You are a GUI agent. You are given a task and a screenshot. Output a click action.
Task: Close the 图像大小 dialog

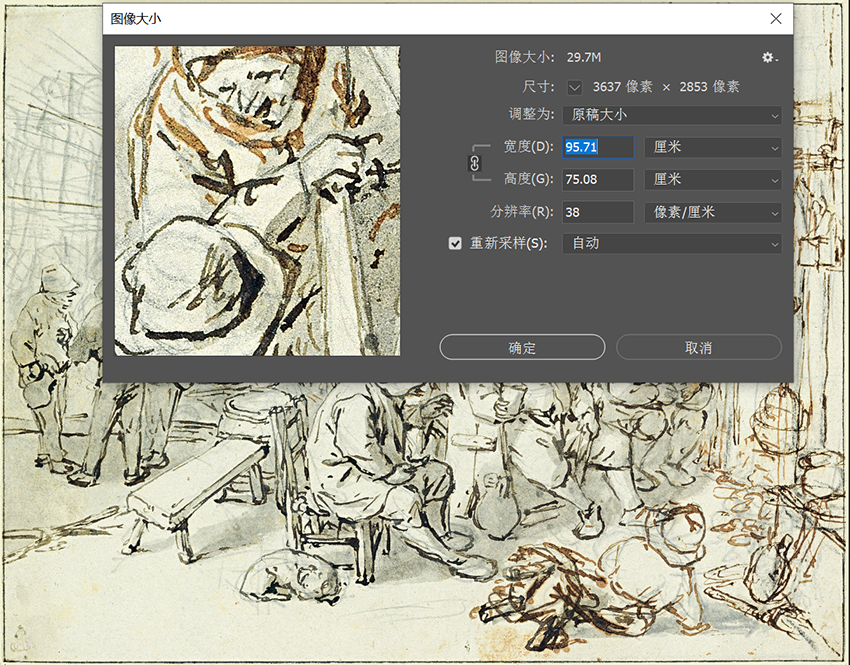[776, 18]
